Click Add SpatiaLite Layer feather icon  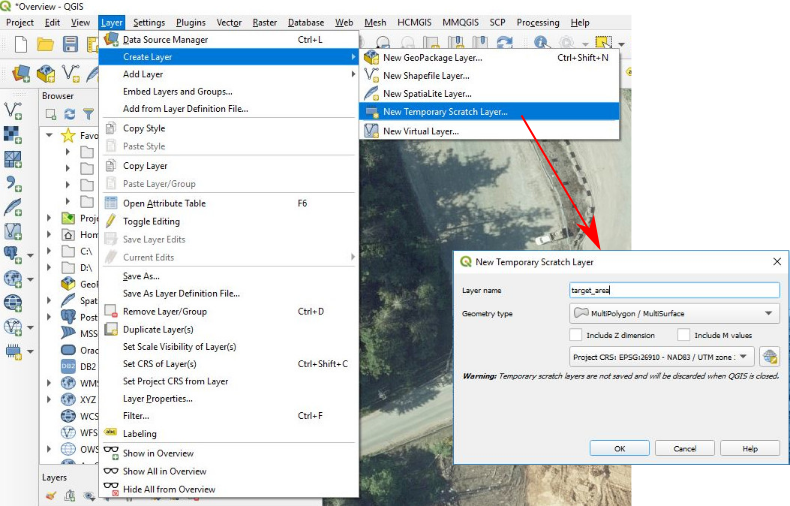[13, 207]
